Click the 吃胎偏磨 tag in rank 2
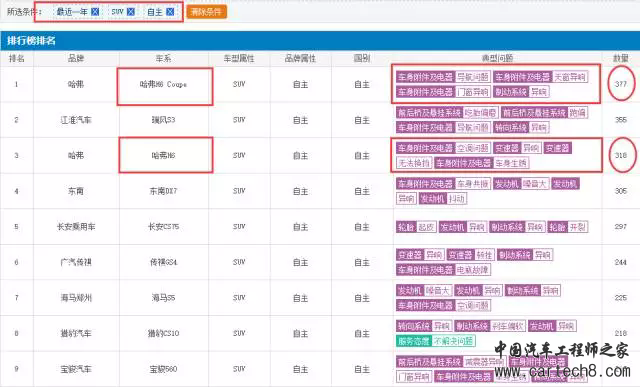The width and height of the screenshot is (640, 387). click(480, 112)
